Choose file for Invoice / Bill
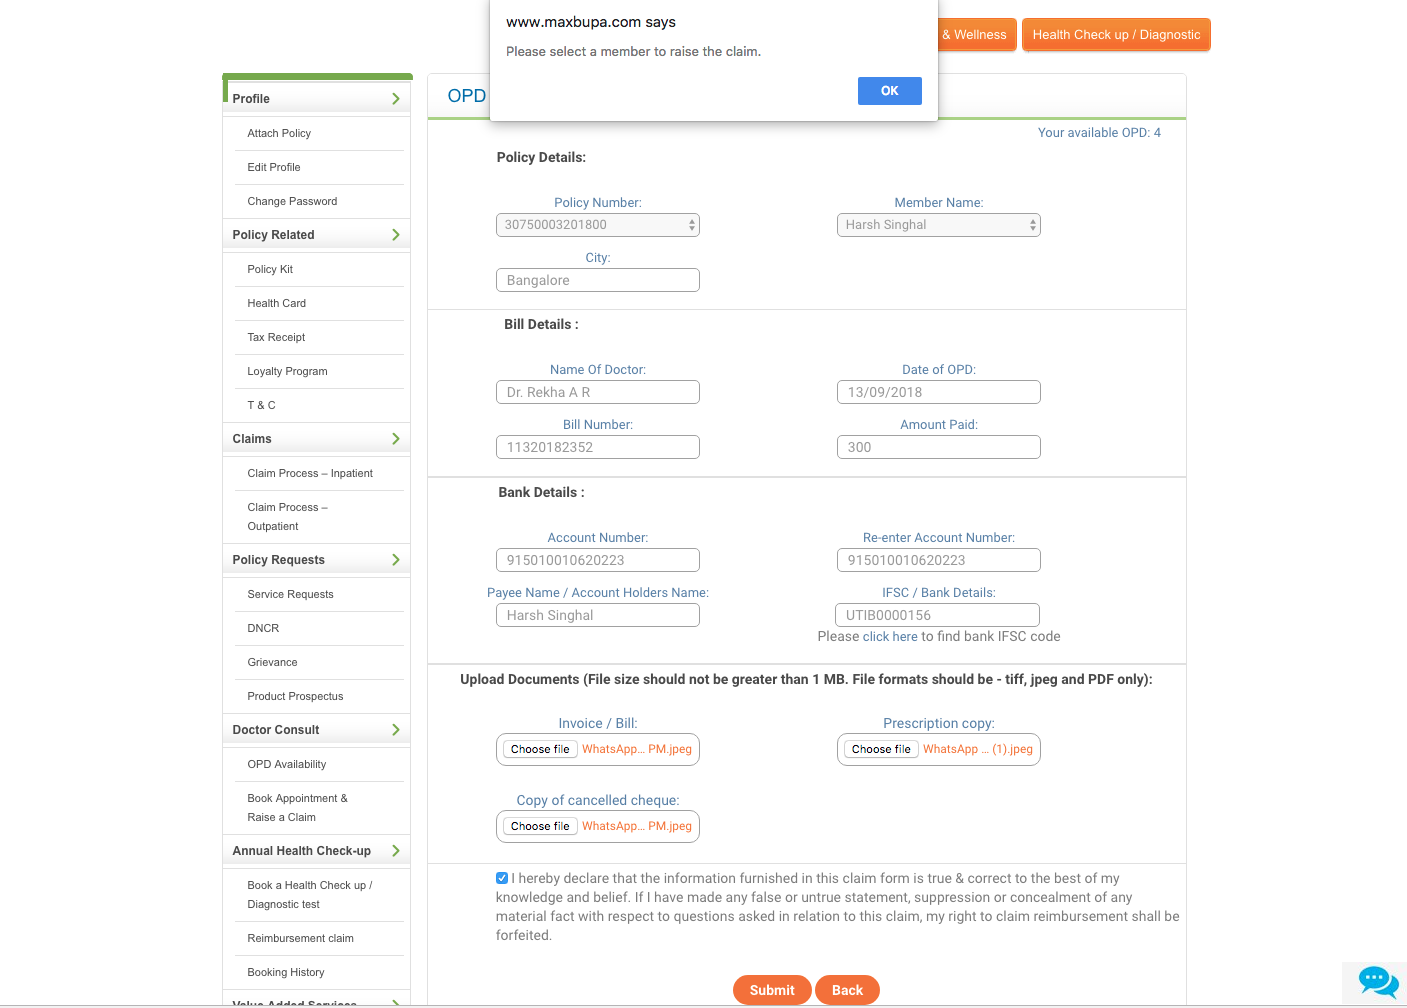Viewport: 1407px width, 1008px height. click(x=540, y=749)
